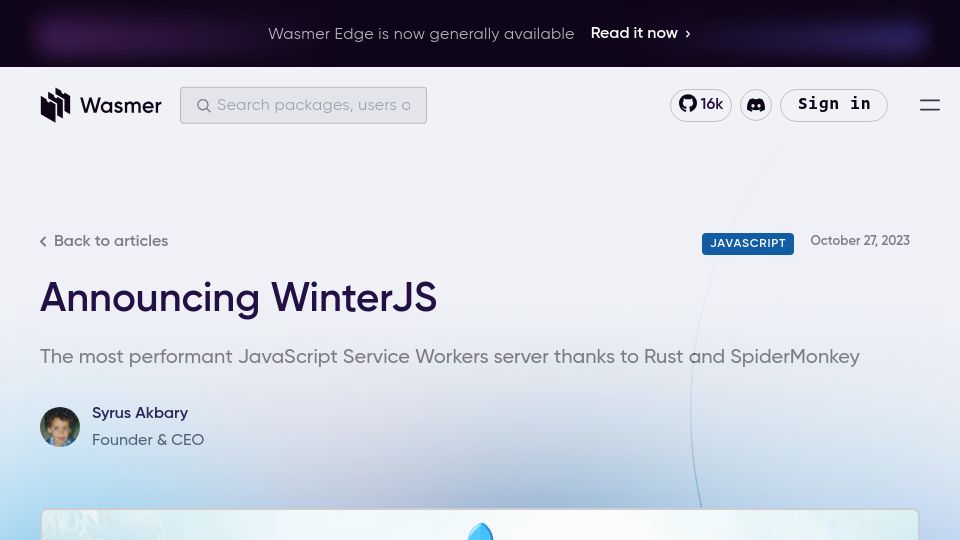Image resolution: width=960 pixels, height=540 pixels.
Task: Open the GitHub 16k stars link
Action: pyautogui.click(x=700, y=105)
